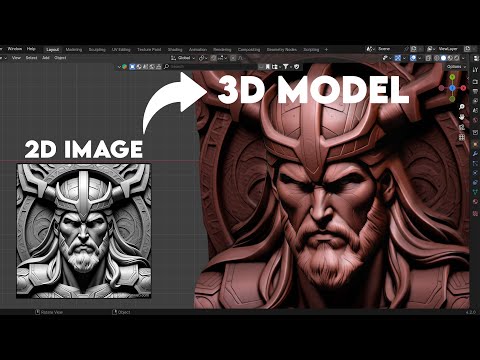Switch to the Sculpting workspace tab
The image size is (480, 360).
97,50
